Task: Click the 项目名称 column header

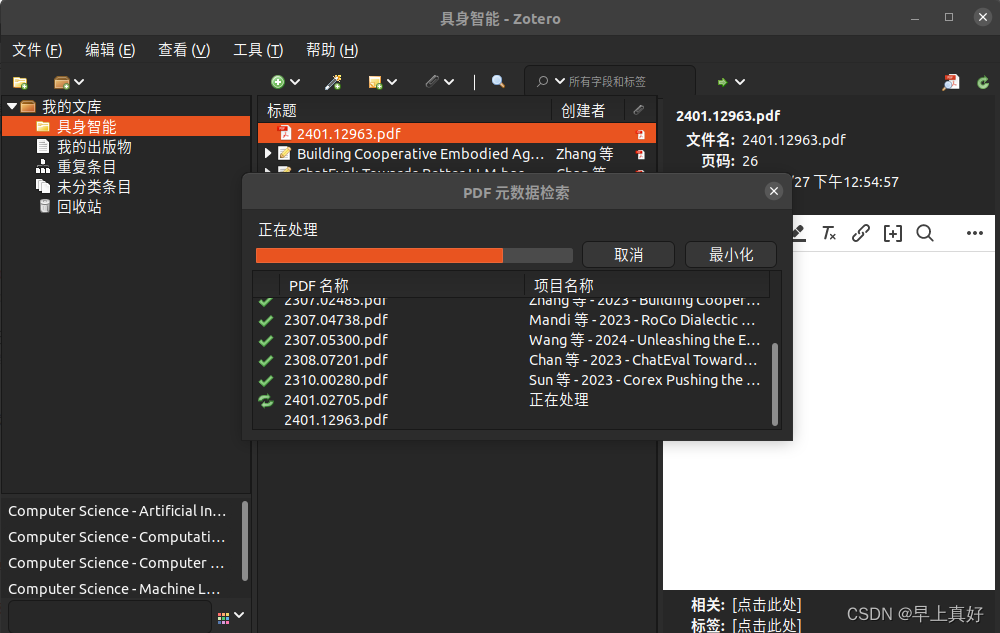Action: [647, 285]
